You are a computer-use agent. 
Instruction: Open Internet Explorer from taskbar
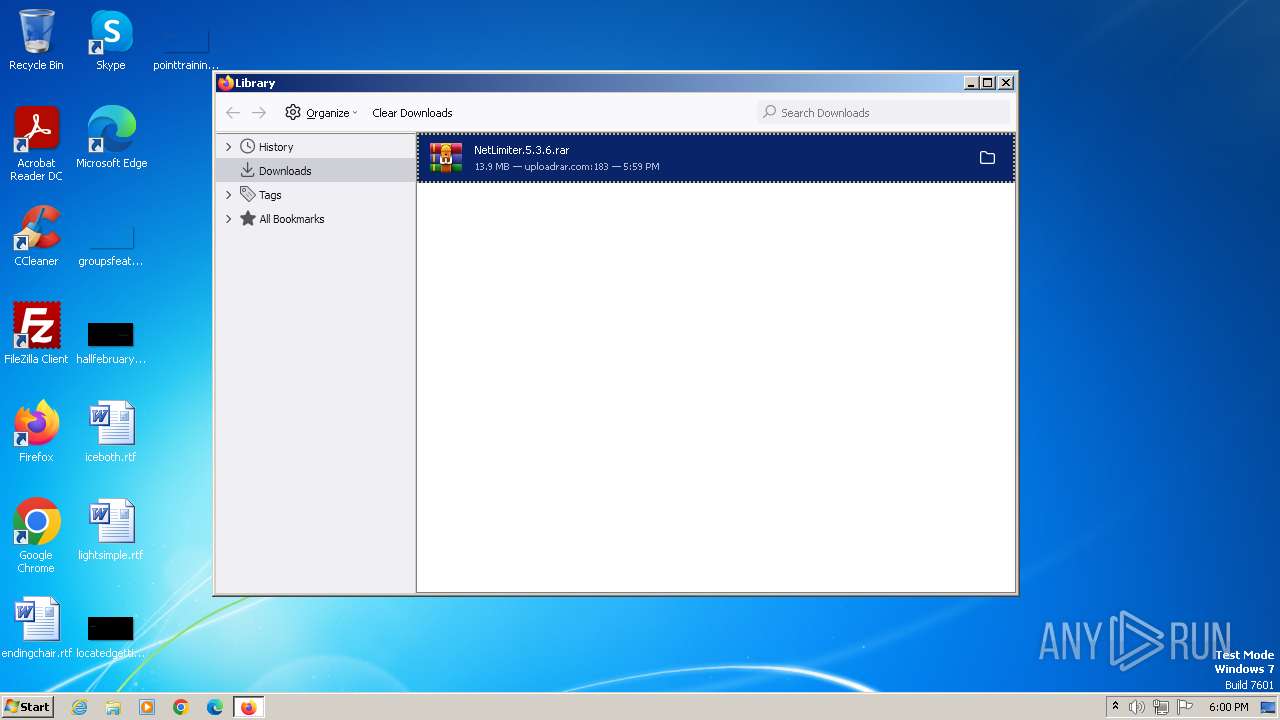click(80, 707)
